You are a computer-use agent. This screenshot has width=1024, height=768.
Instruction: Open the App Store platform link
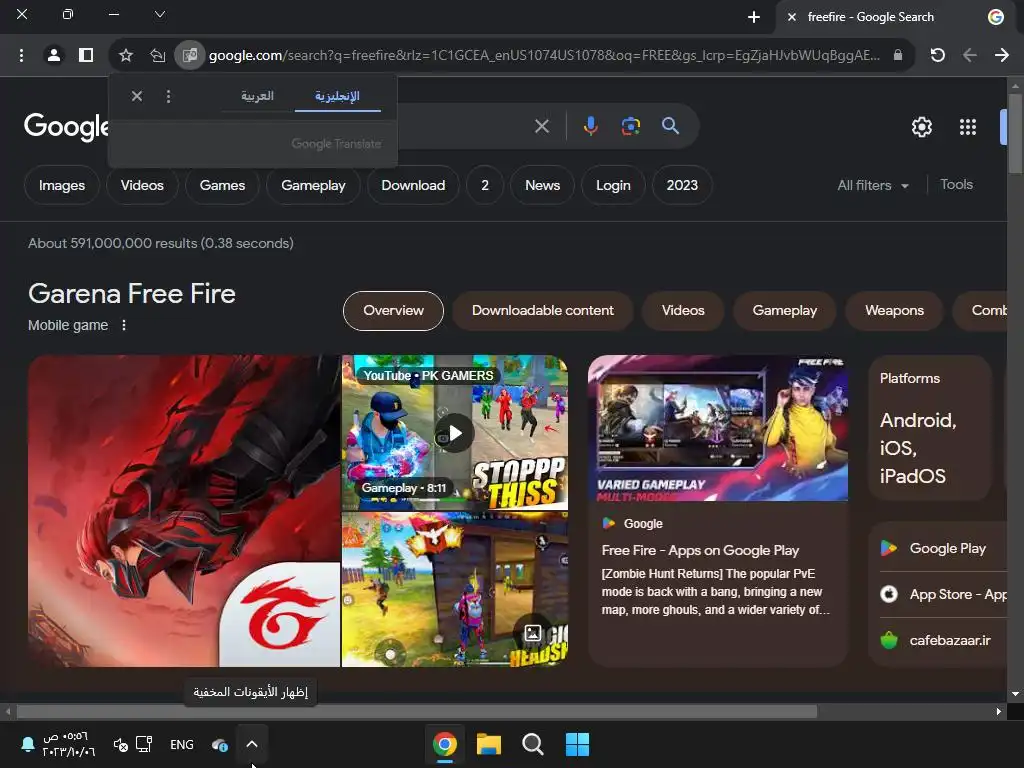coord(944,594)
